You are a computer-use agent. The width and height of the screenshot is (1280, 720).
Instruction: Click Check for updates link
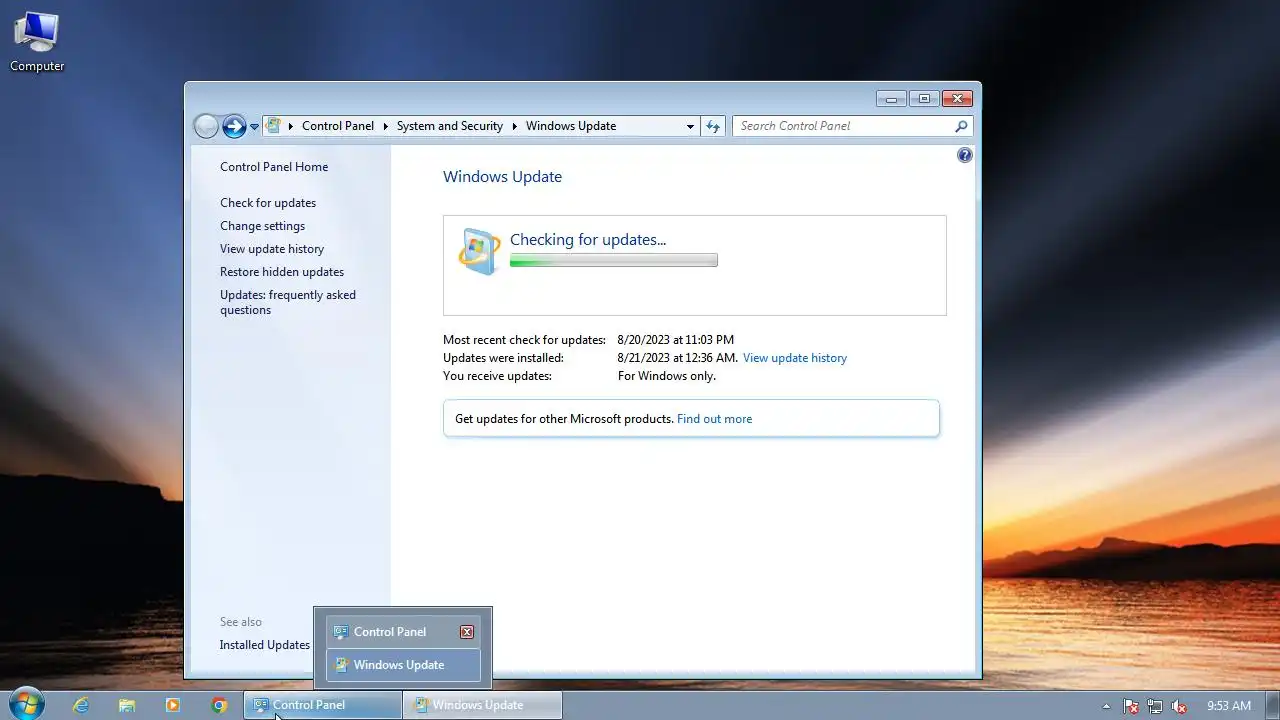(x=268, y=203)
